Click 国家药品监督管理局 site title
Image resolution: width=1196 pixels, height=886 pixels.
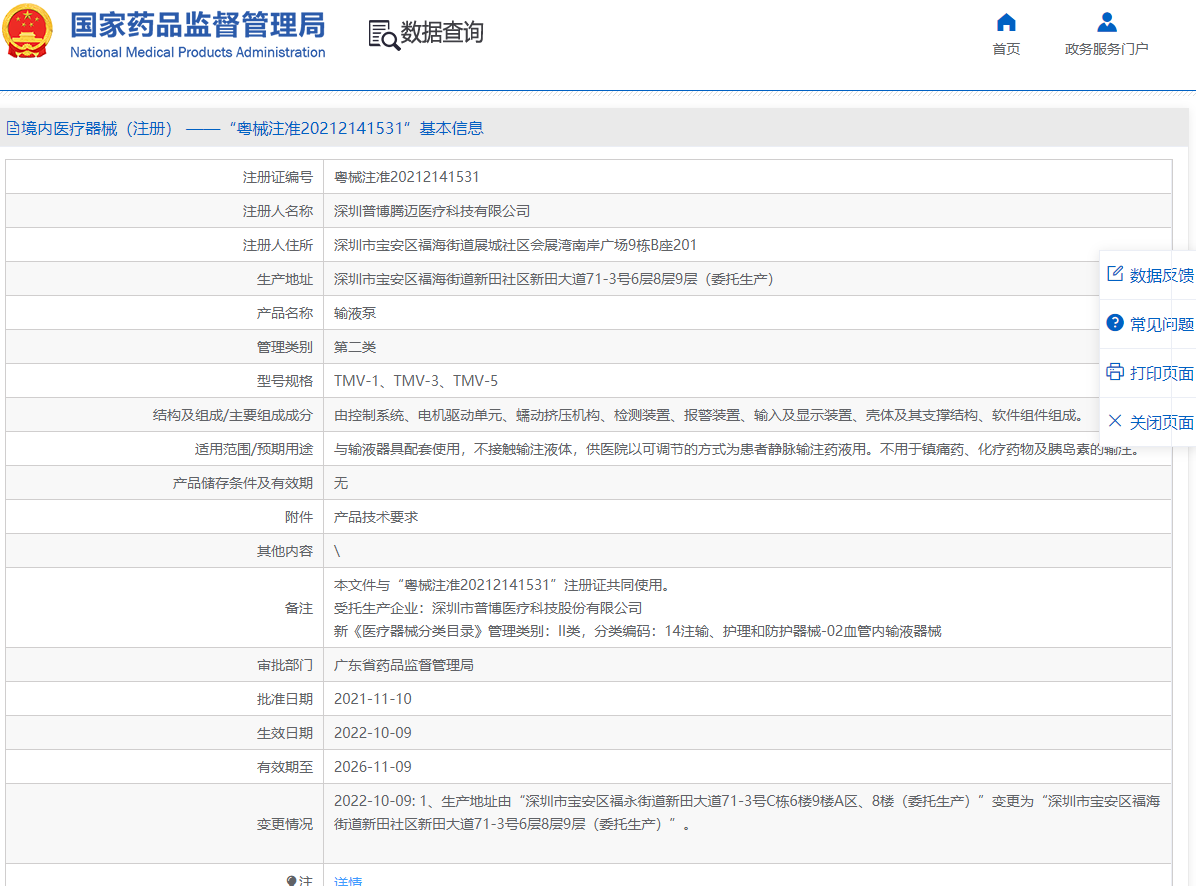pyautogui.click(x=198, y=24)
